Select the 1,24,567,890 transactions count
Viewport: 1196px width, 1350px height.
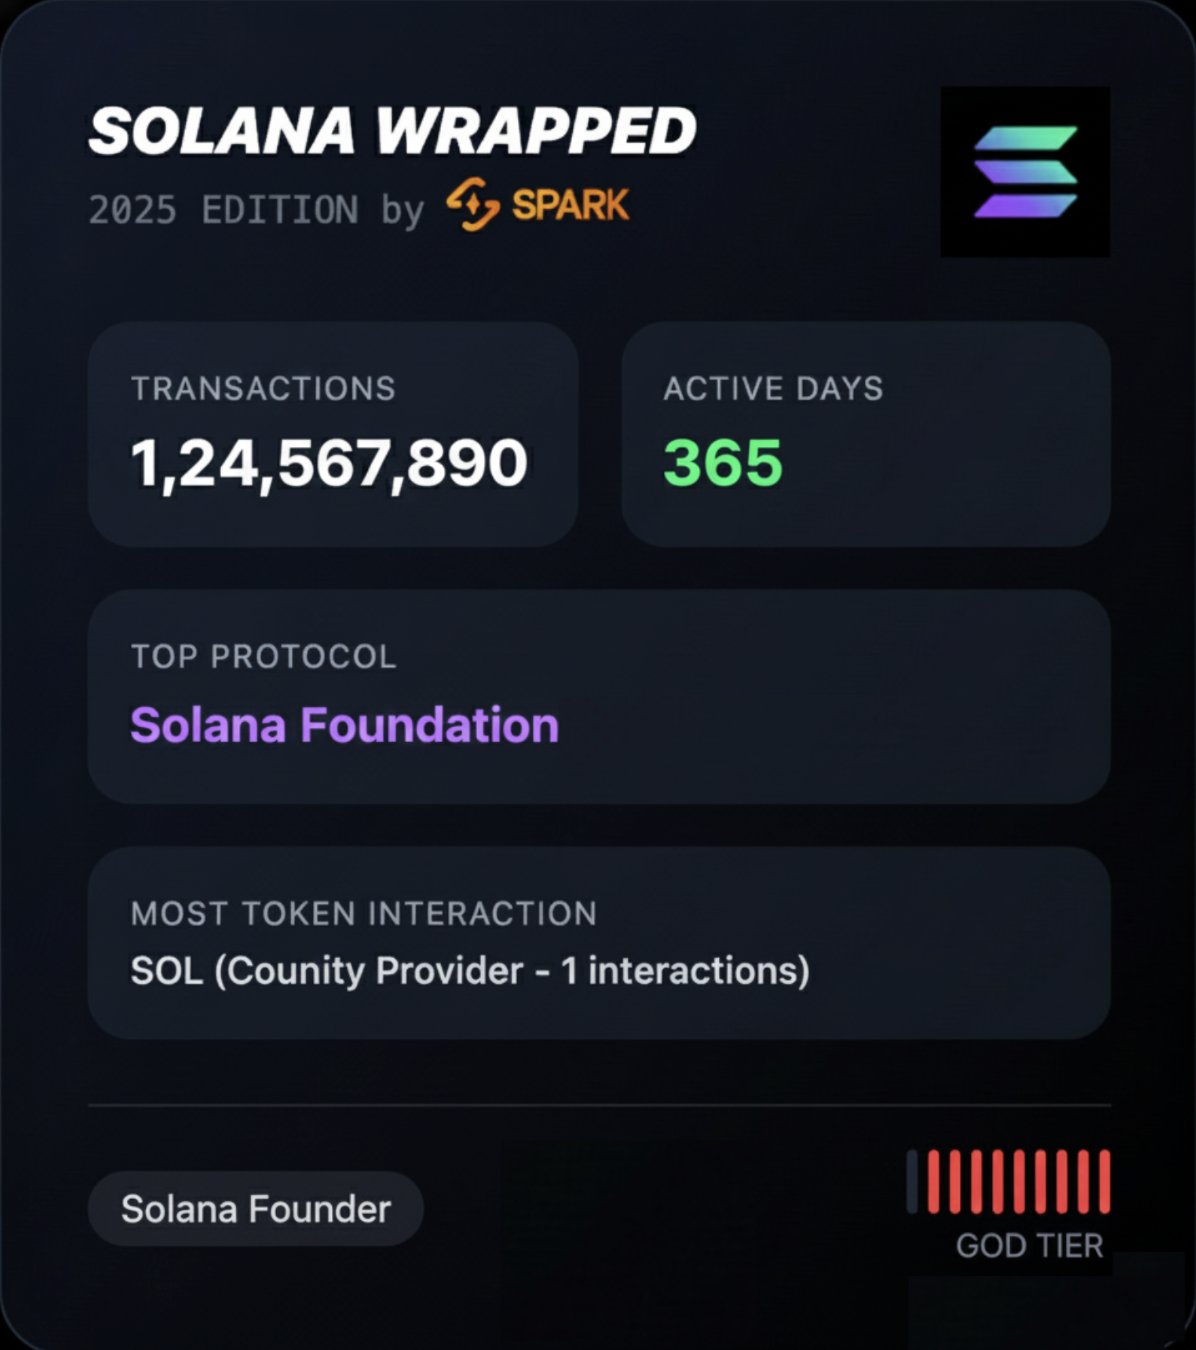coord(329,463)
